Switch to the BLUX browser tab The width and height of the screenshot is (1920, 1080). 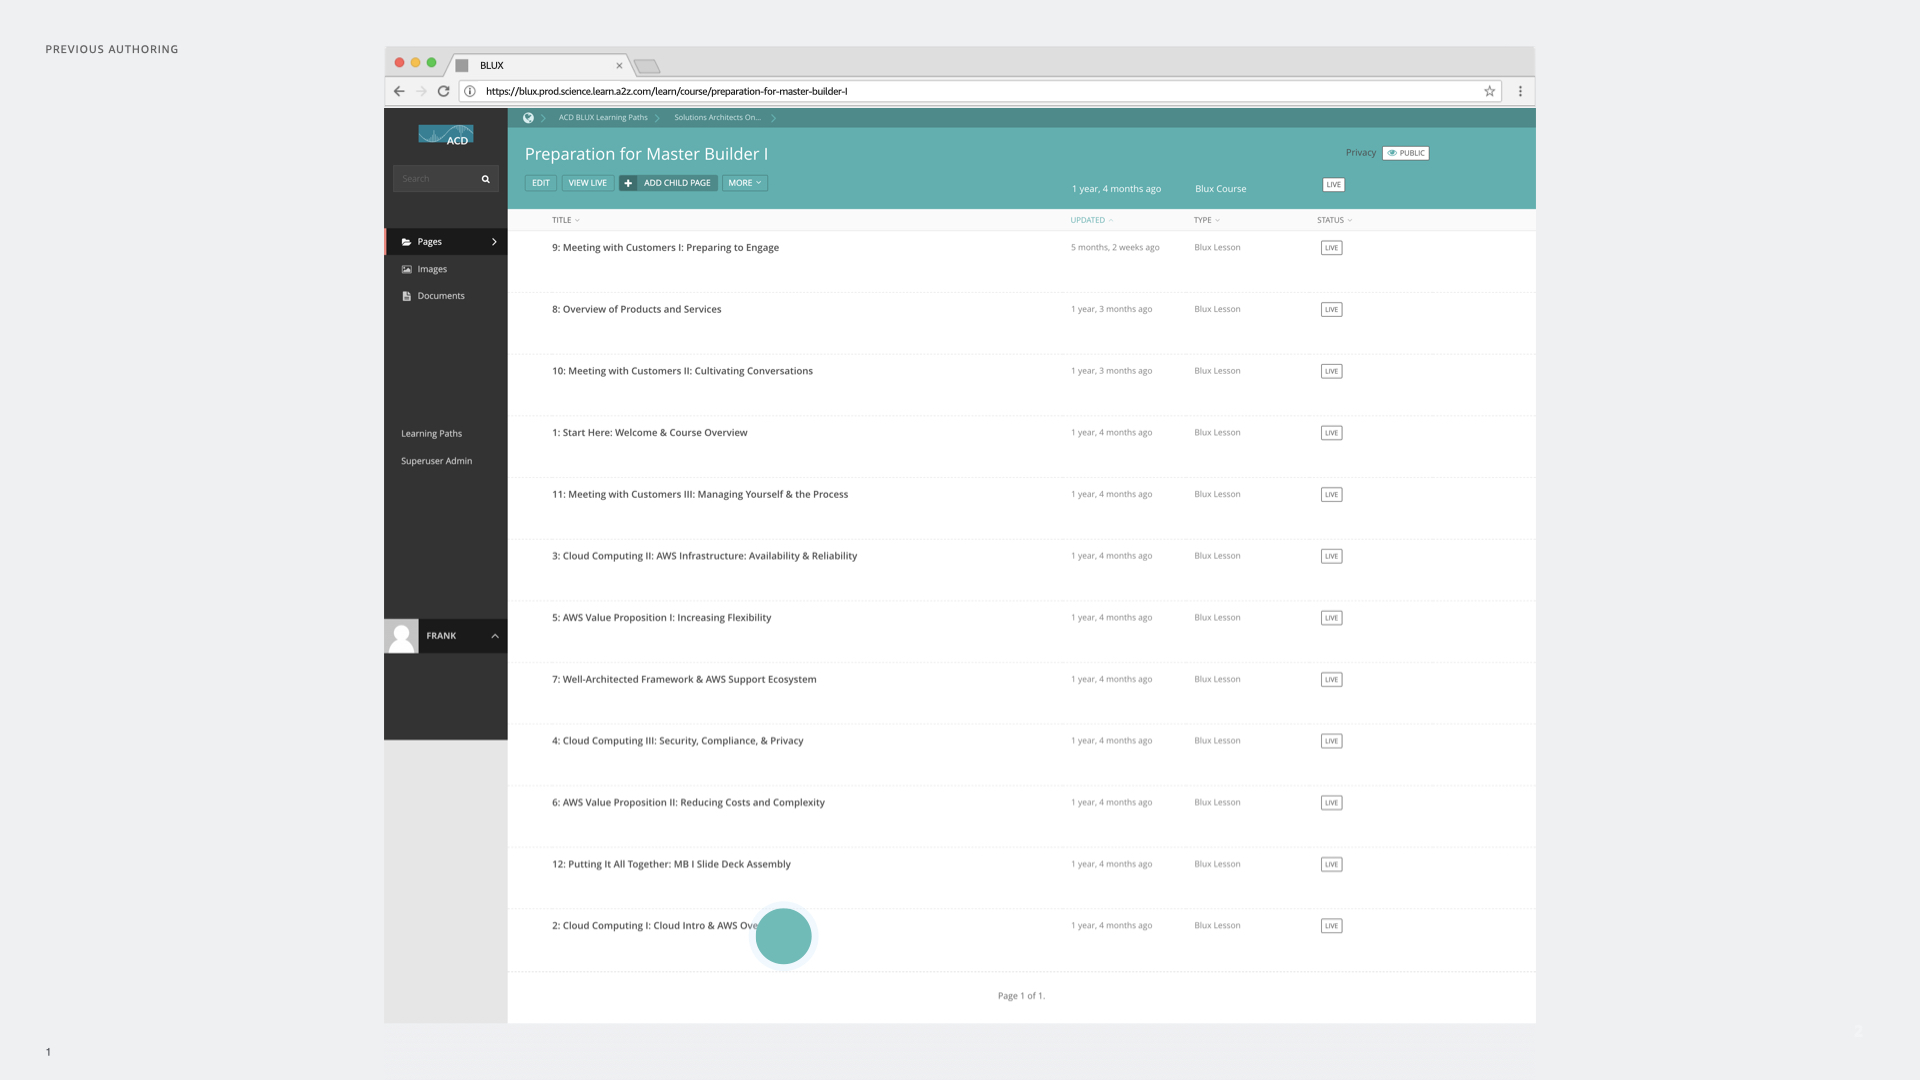coord(540,66)
